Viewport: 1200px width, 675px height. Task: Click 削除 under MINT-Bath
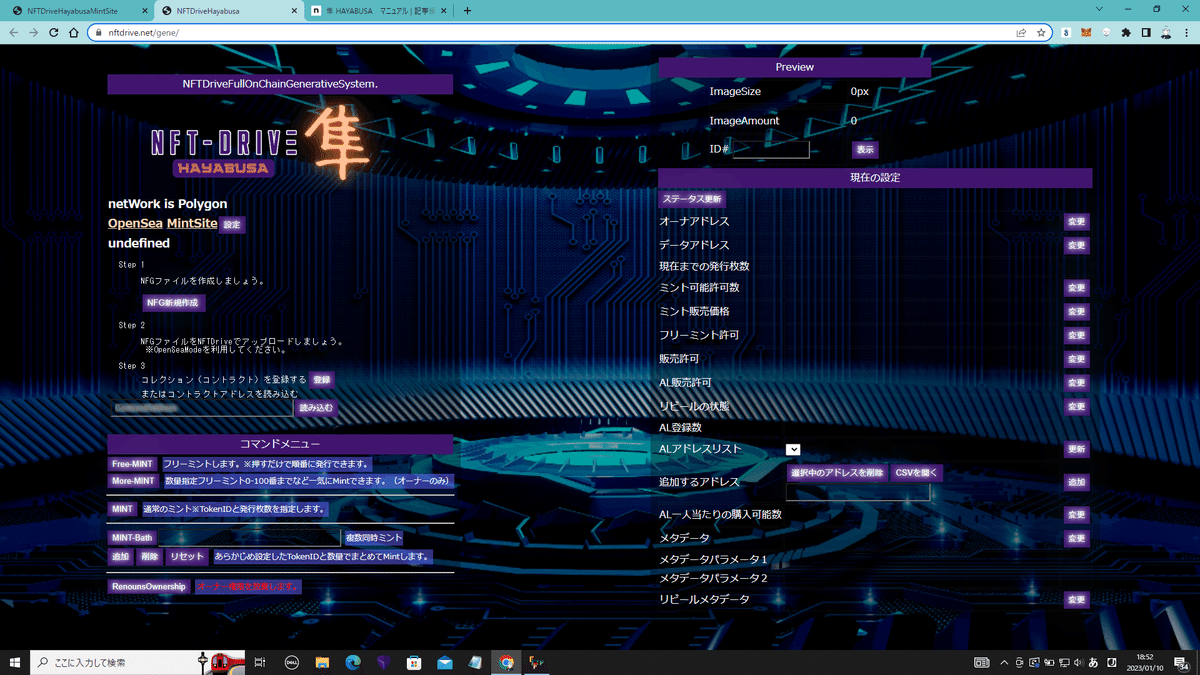coord(149,556)
